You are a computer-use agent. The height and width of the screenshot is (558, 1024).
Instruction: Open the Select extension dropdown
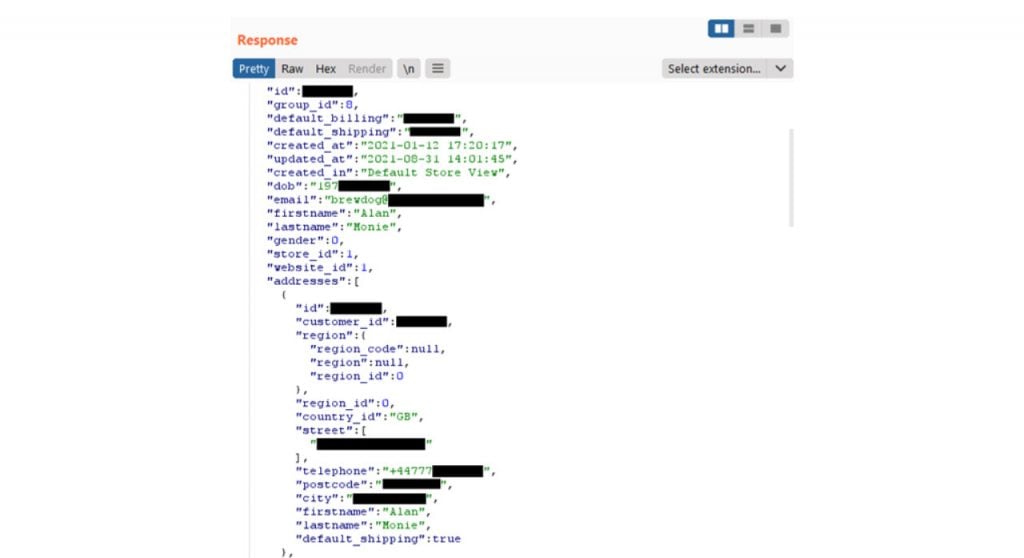tap(728, 69)
